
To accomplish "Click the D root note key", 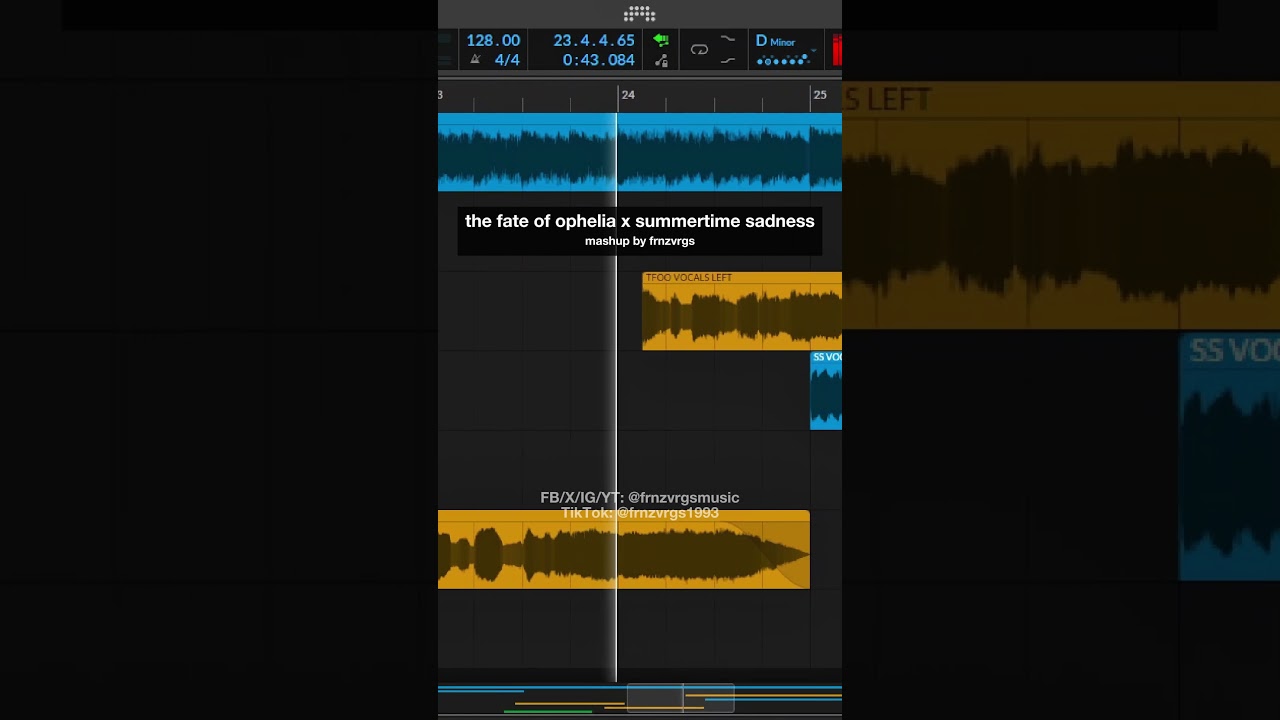I will [x=761, y=41].
